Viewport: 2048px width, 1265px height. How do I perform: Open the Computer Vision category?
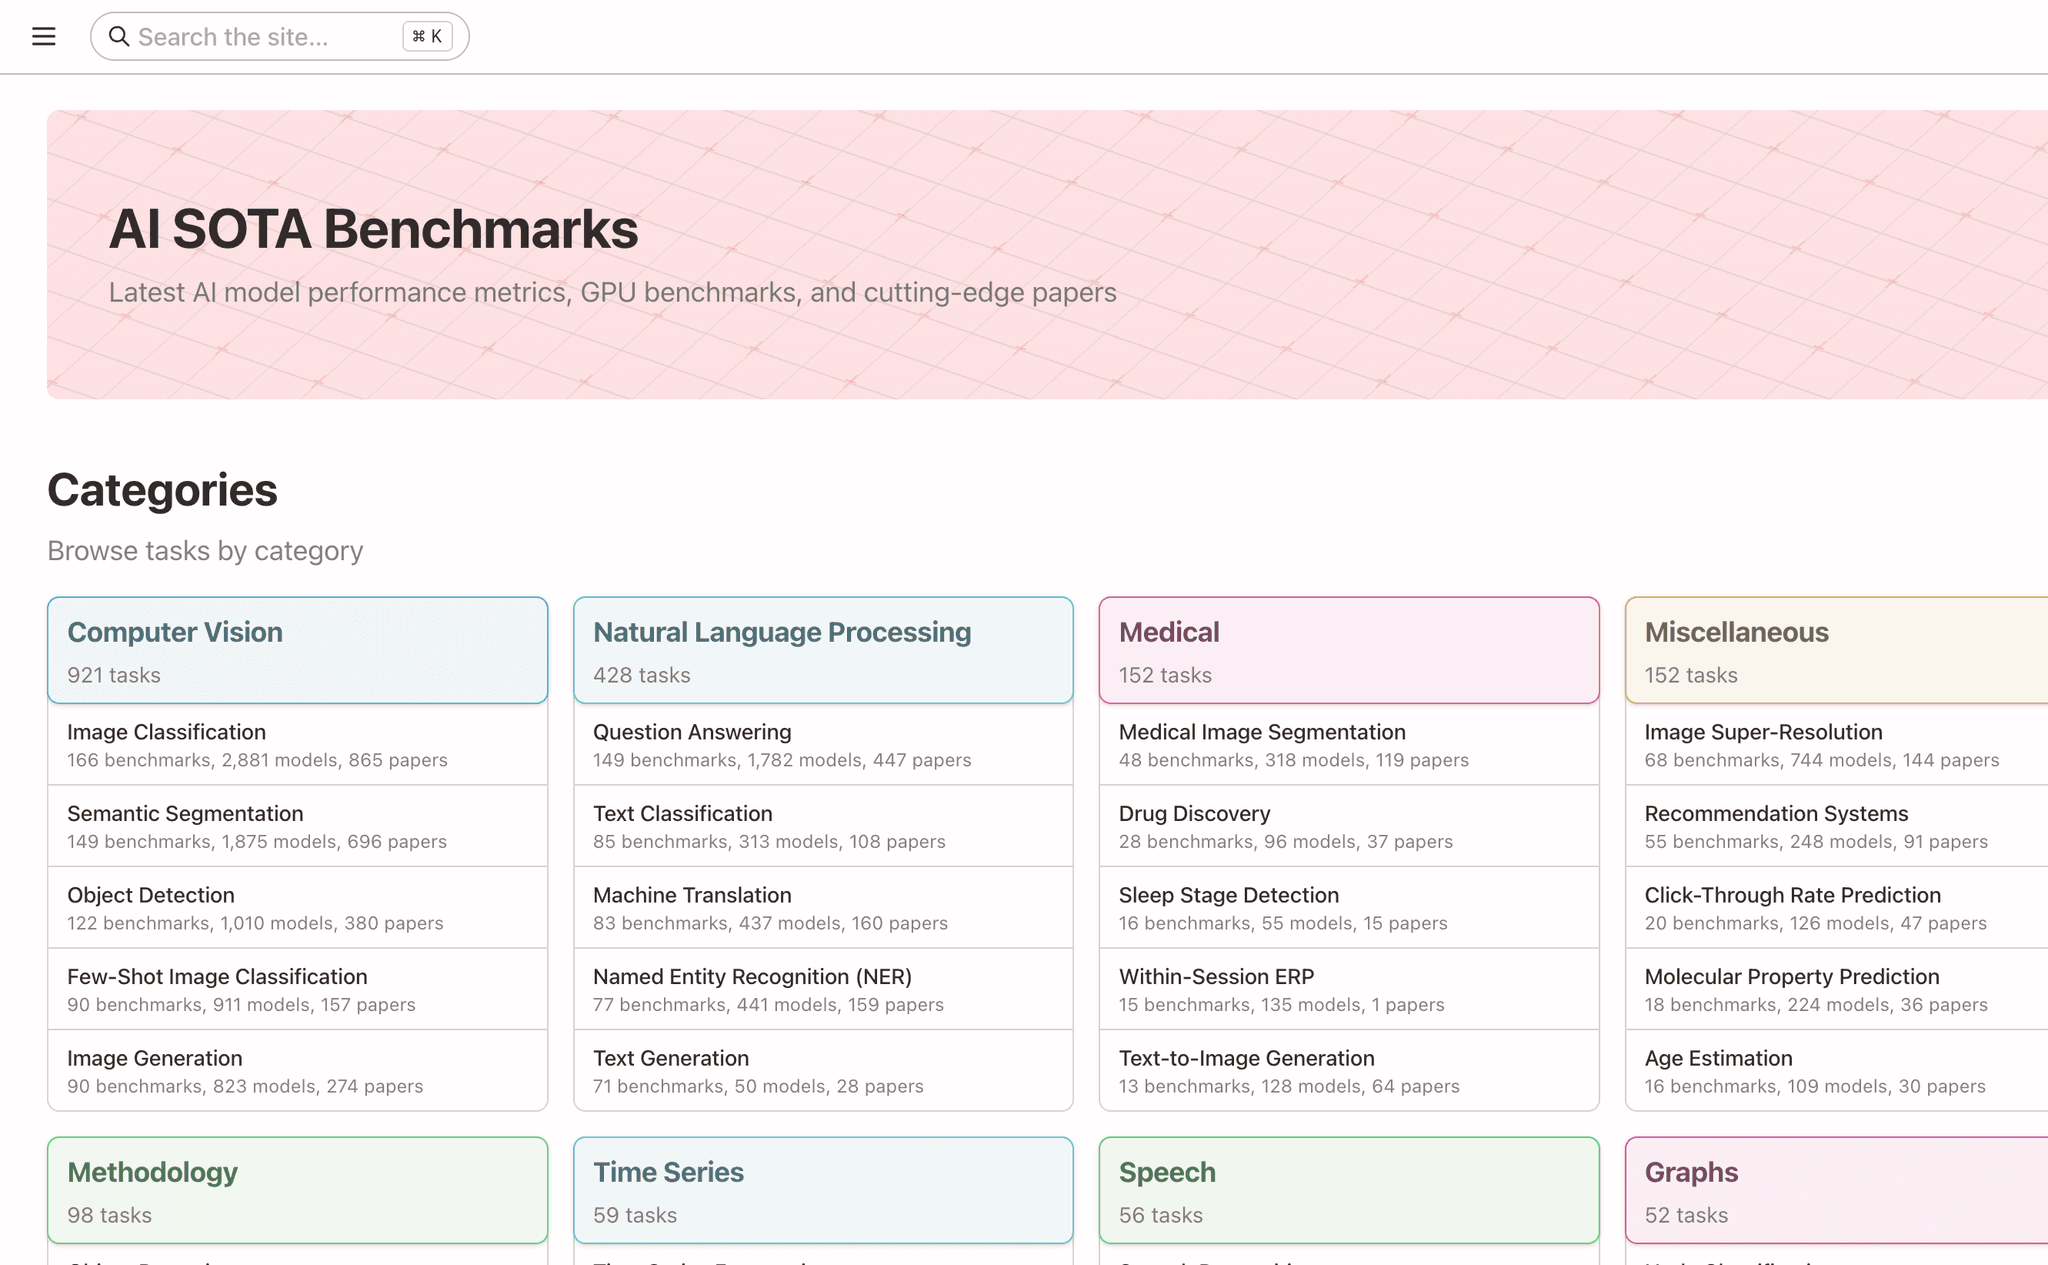pyautogui.click(x=297, y=650)
